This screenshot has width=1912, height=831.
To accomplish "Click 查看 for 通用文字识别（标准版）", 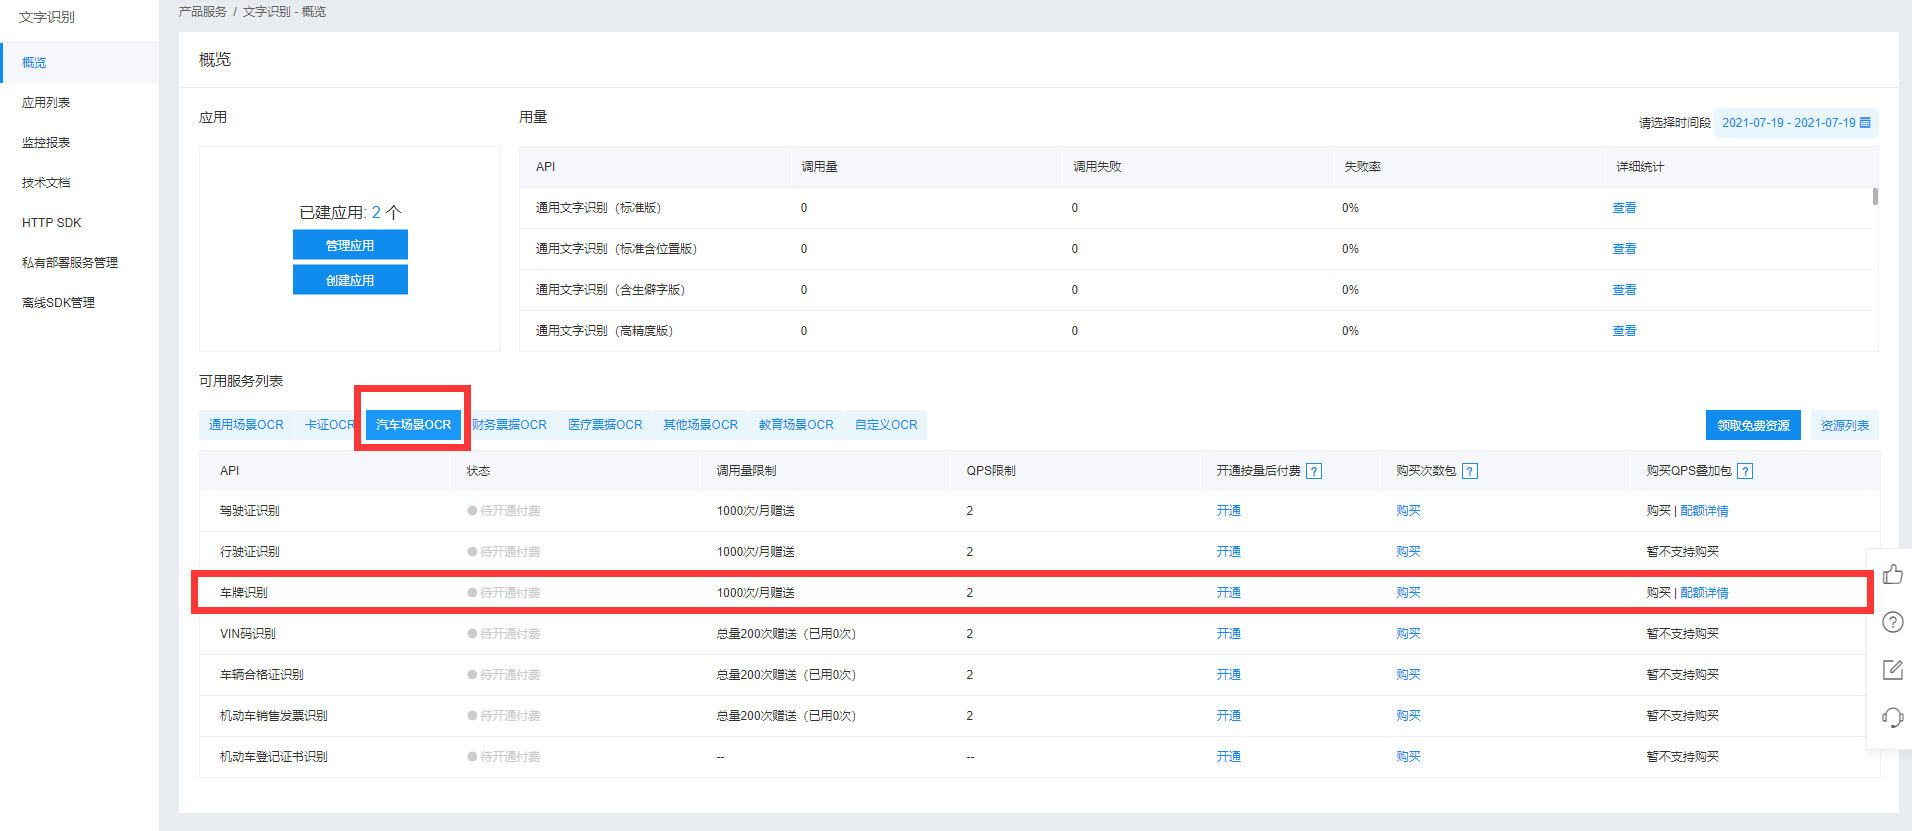I will [x=1624, y=208].
